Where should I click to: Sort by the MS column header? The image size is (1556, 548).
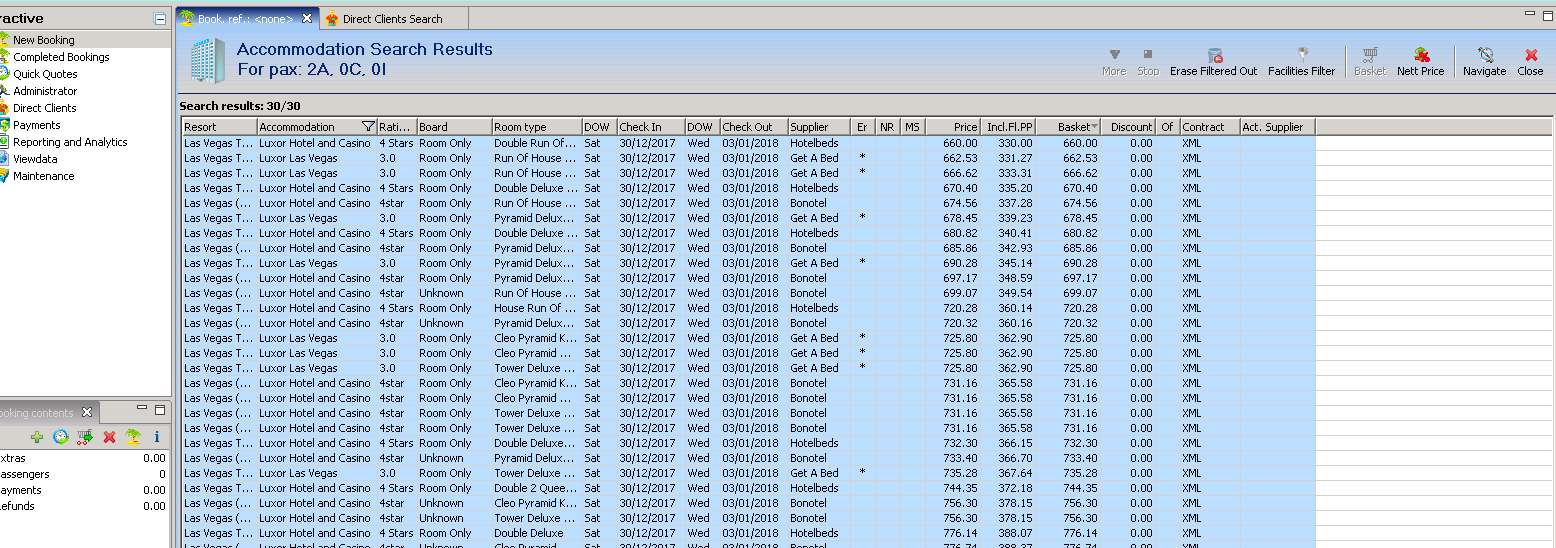pyautogui.click(x=913, y=127)
